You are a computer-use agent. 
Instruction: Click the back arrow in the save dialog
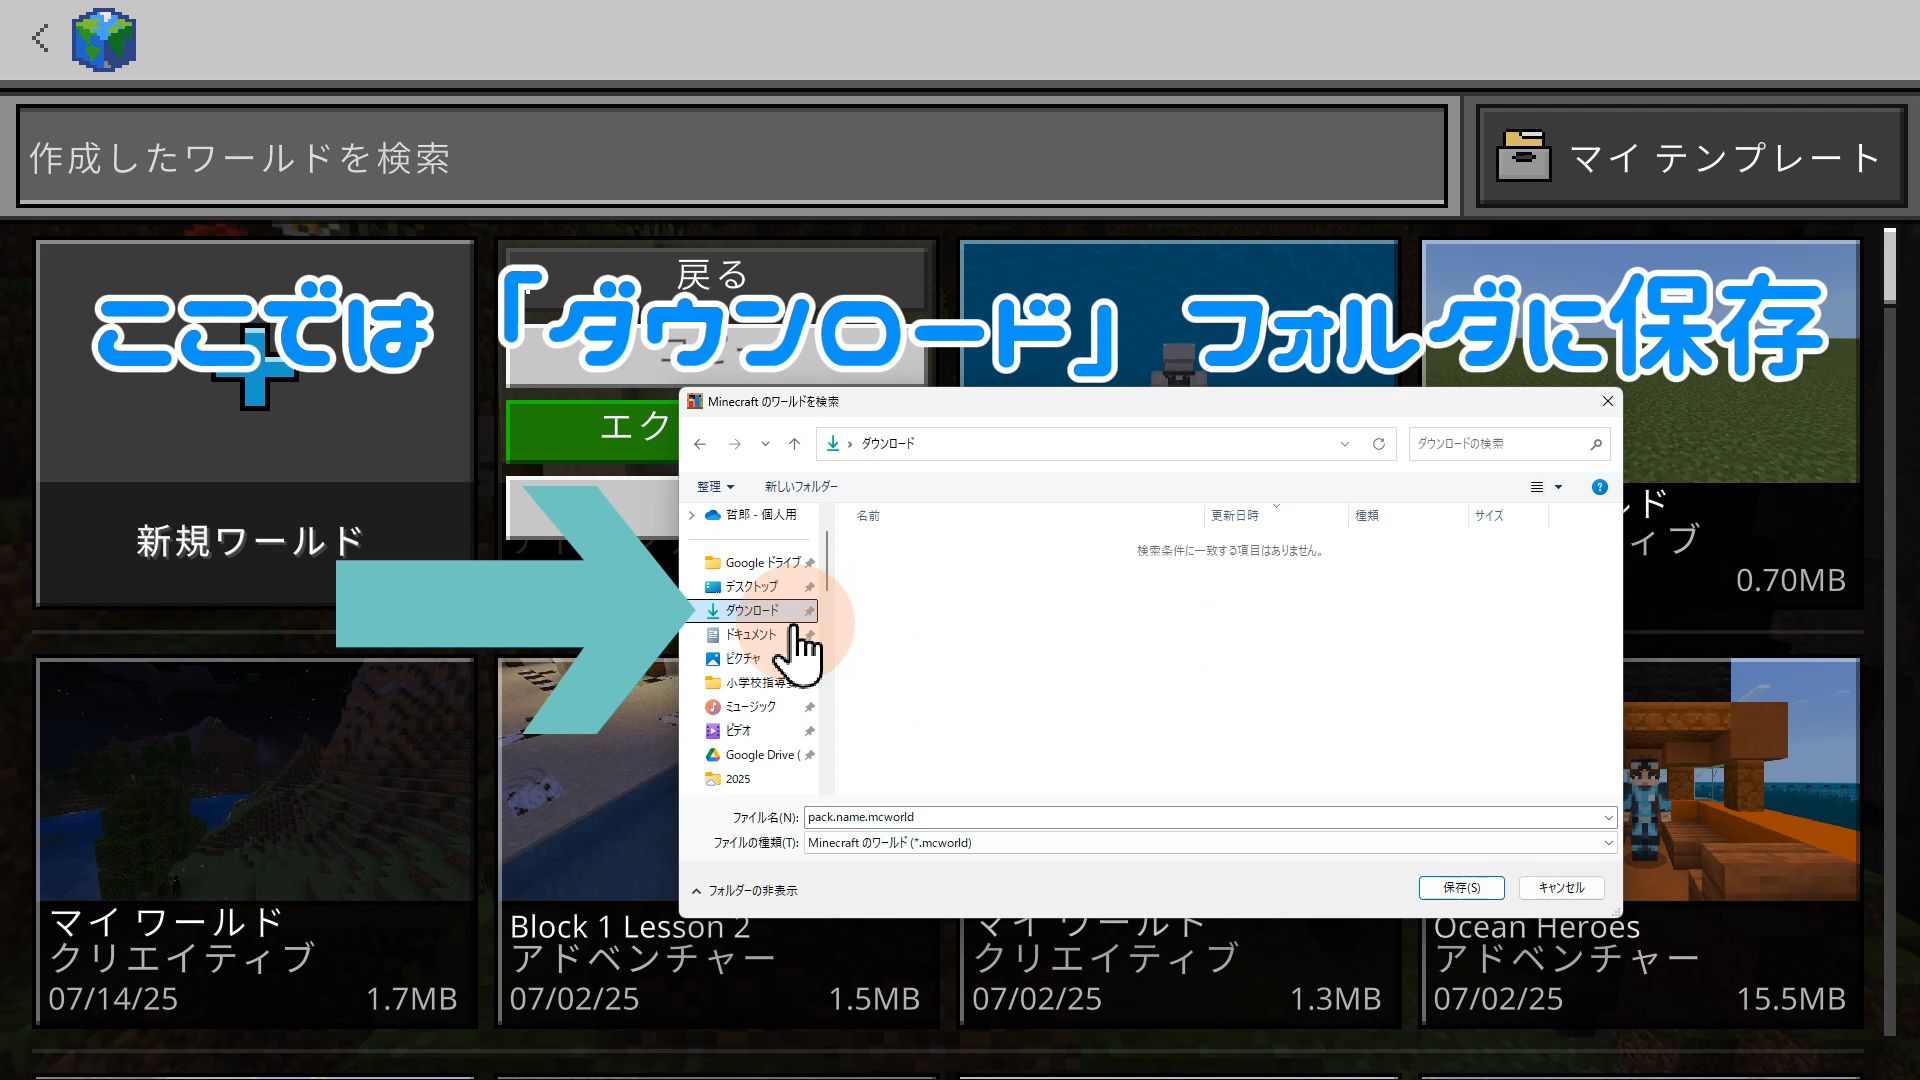(x=700, y=444)
